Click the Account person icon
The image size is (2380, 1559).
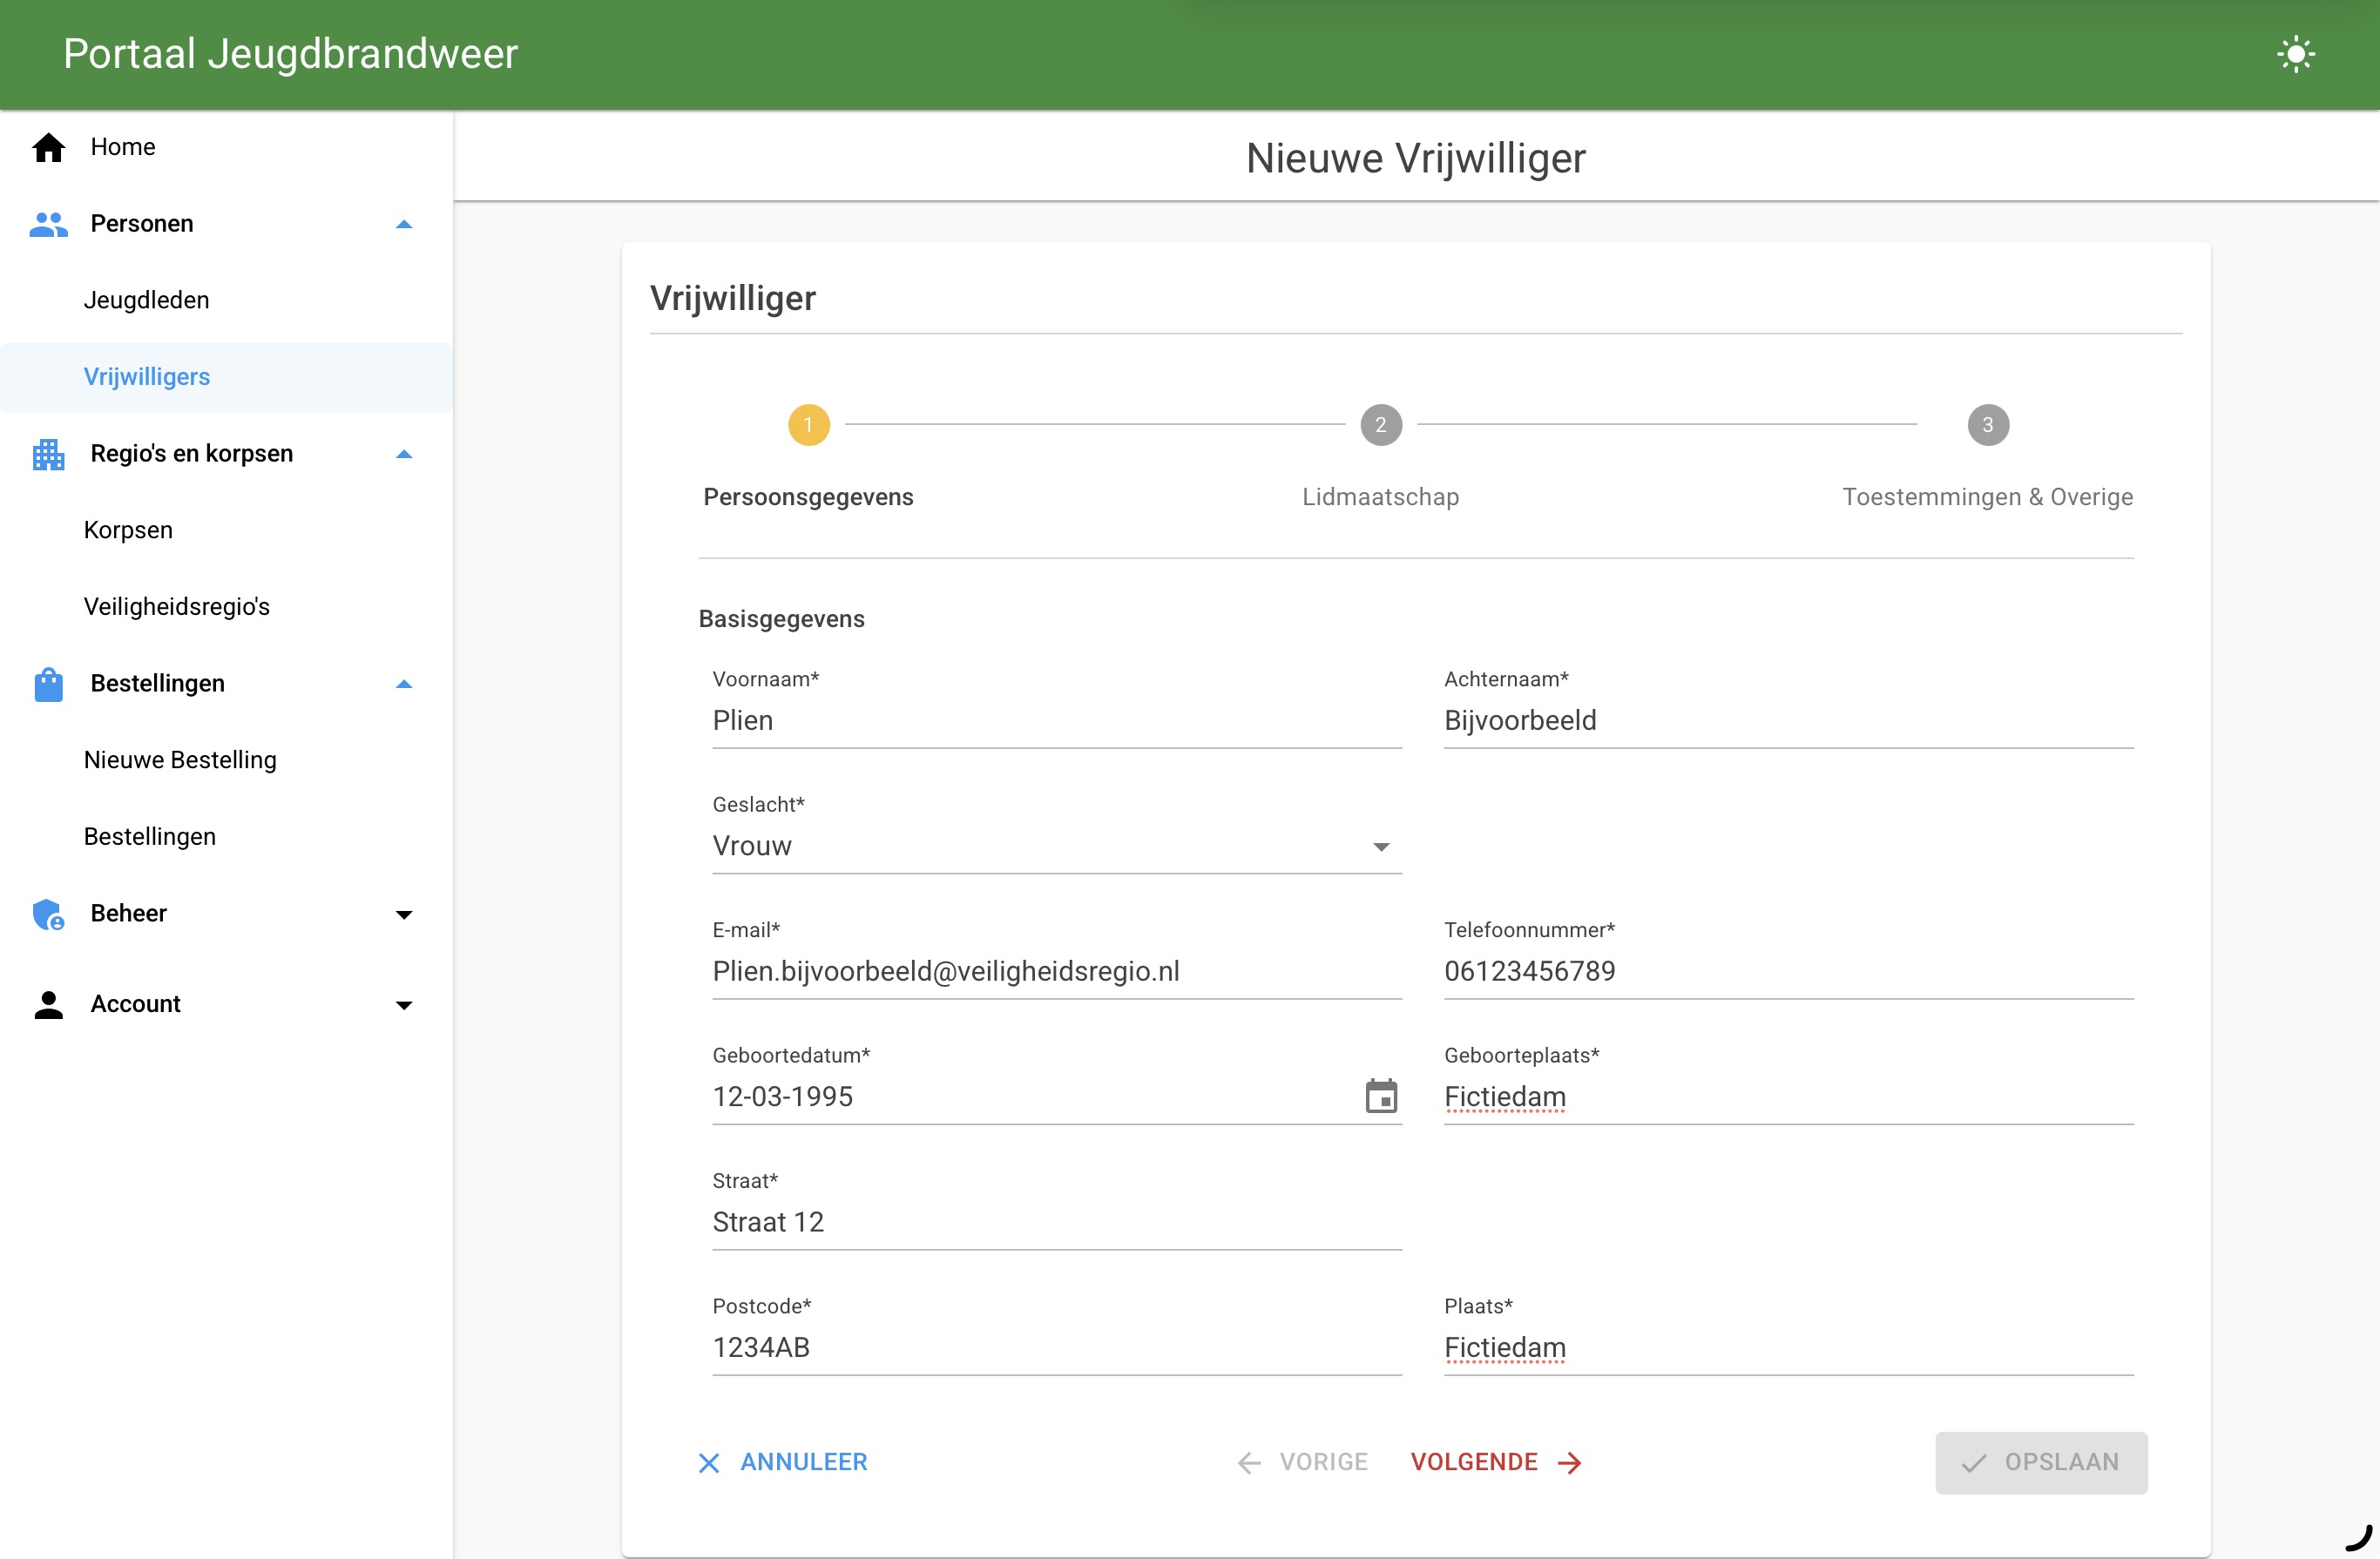coord(48,1004)
